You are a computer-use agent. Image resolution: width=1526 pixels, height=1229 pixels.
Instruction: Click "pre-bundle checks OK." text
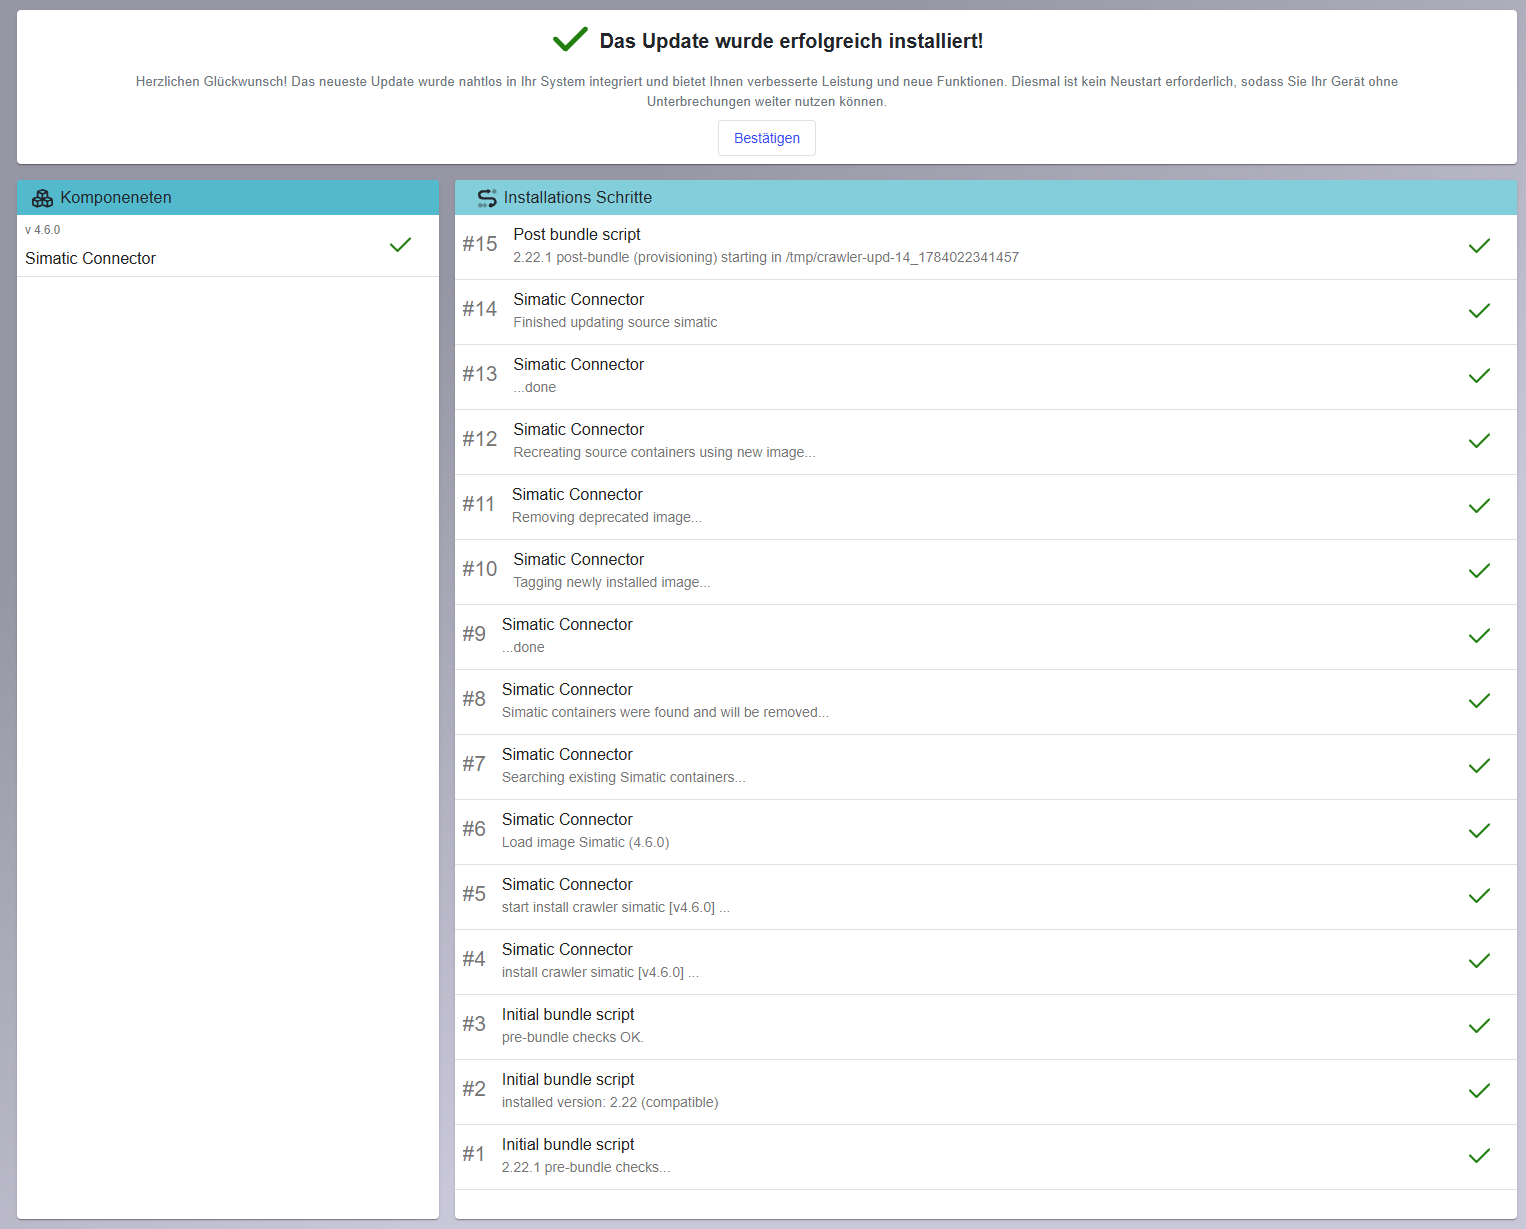click(573, 1037)
